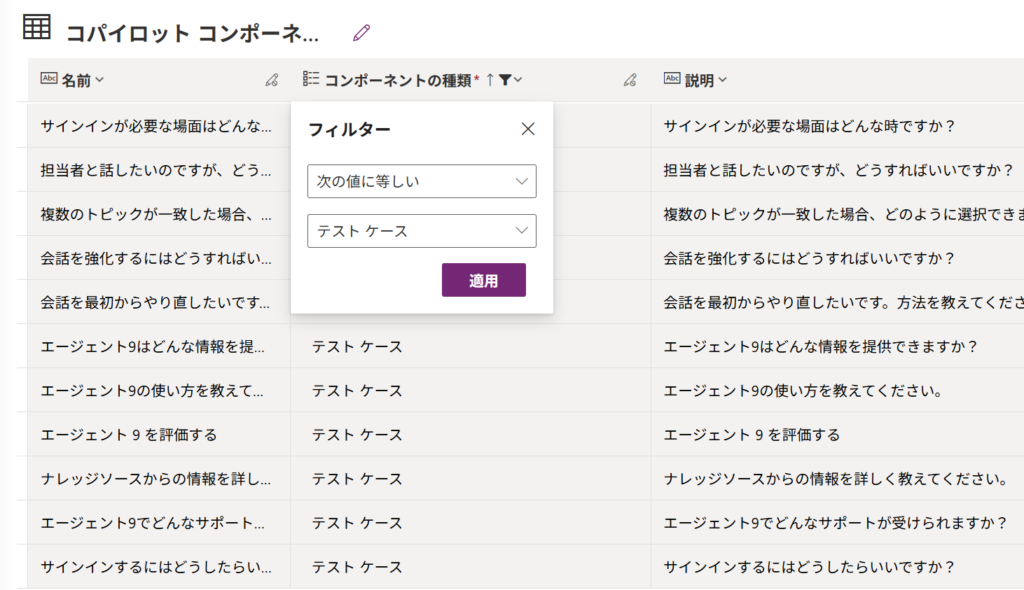Expand the テスト ケース value dropdown
The height and width of the screenshot is (590, 1024).
point(421,231)
